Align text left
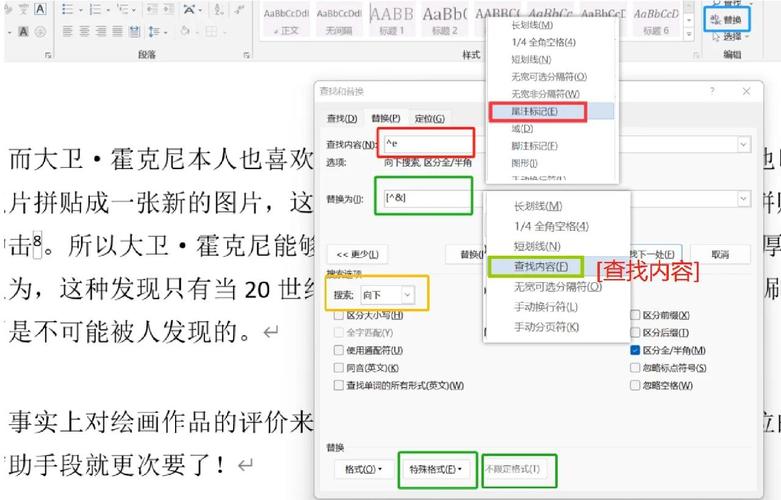Viewport: 781px width, 500px height. (x=67, y=32)
